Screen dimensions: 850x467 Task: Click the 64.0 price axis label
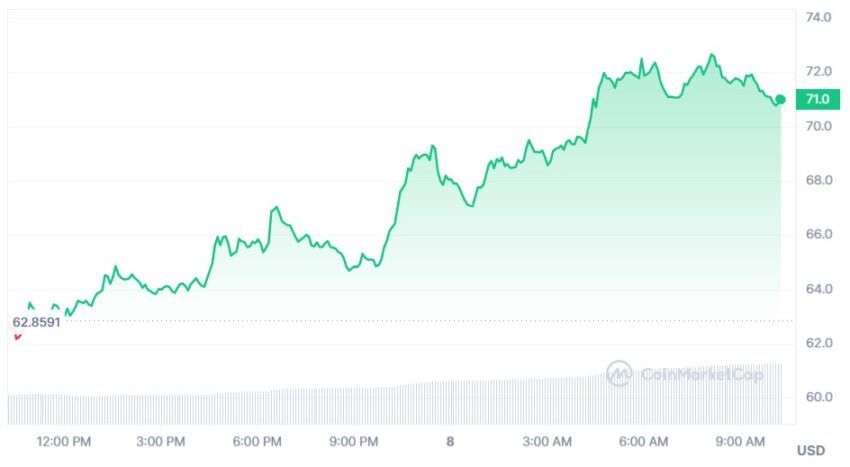coord(819,289)
